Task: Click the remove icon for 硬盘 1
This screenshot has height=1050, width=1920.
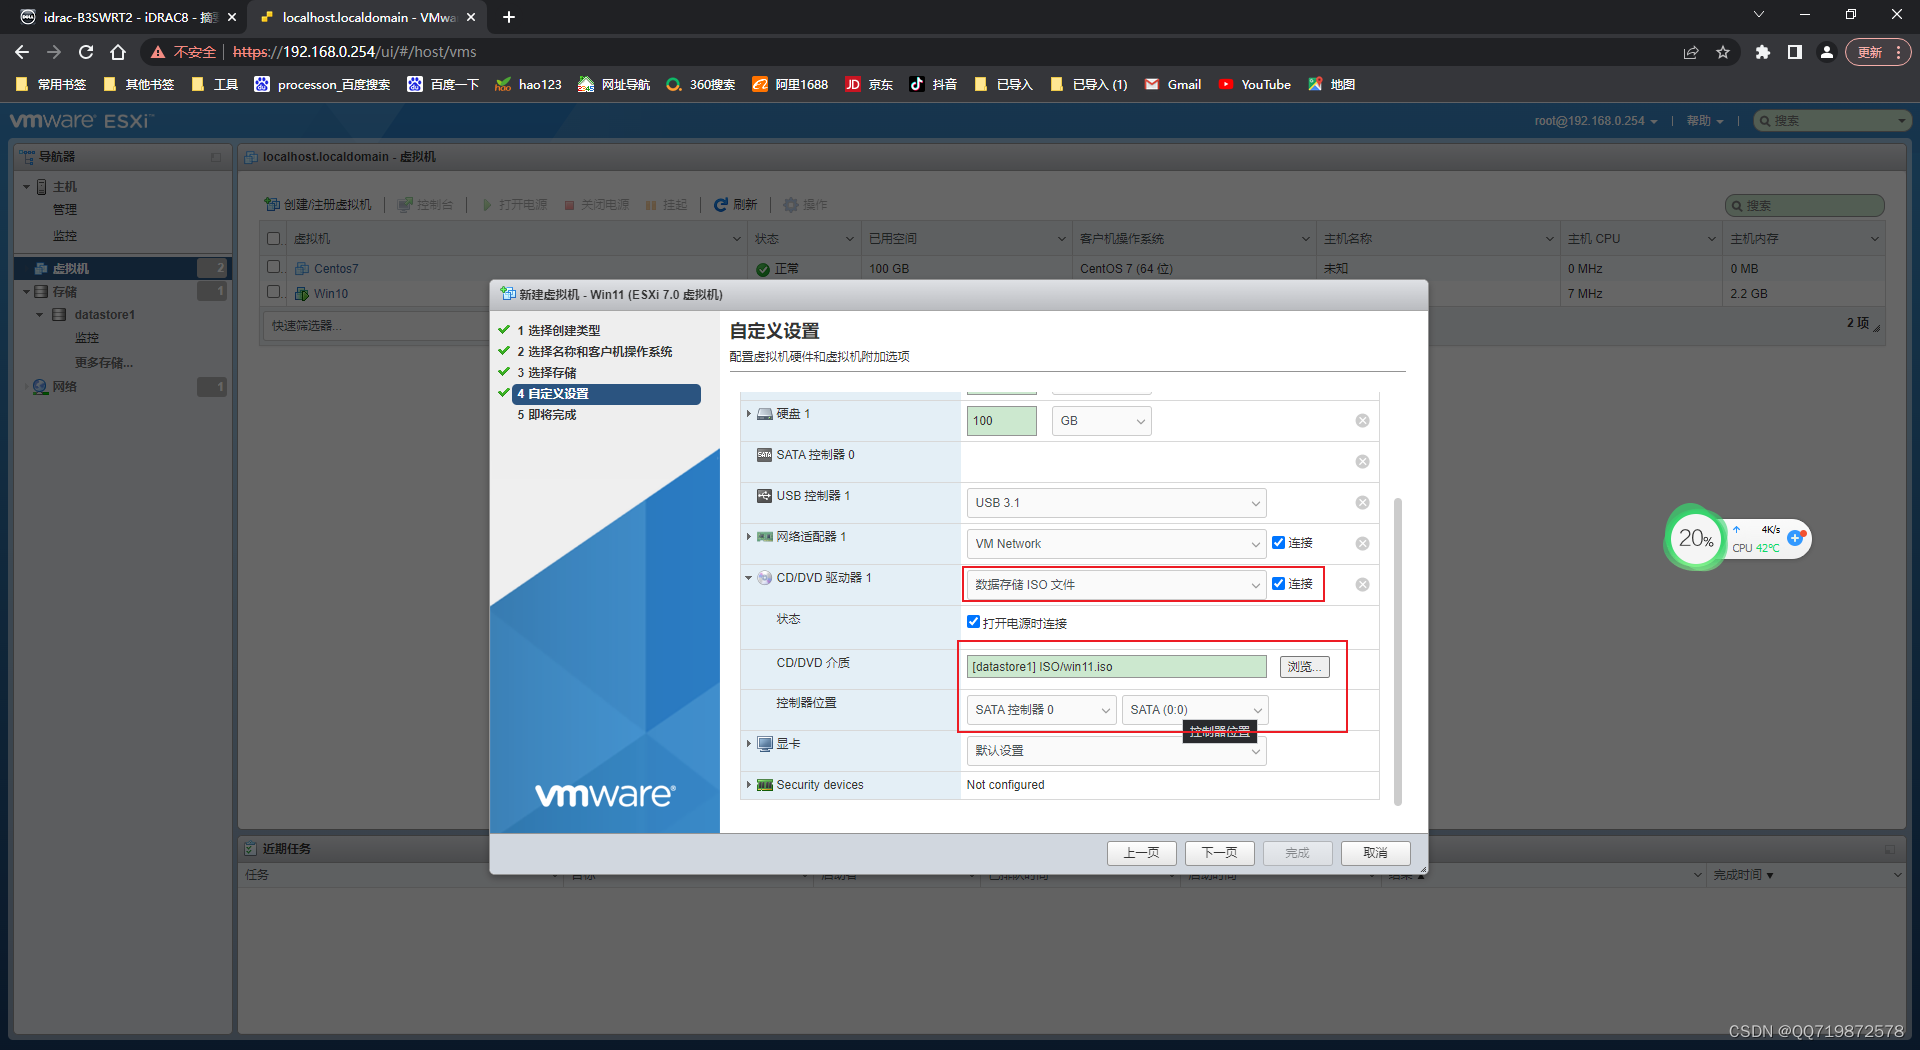Action: 1362,421
